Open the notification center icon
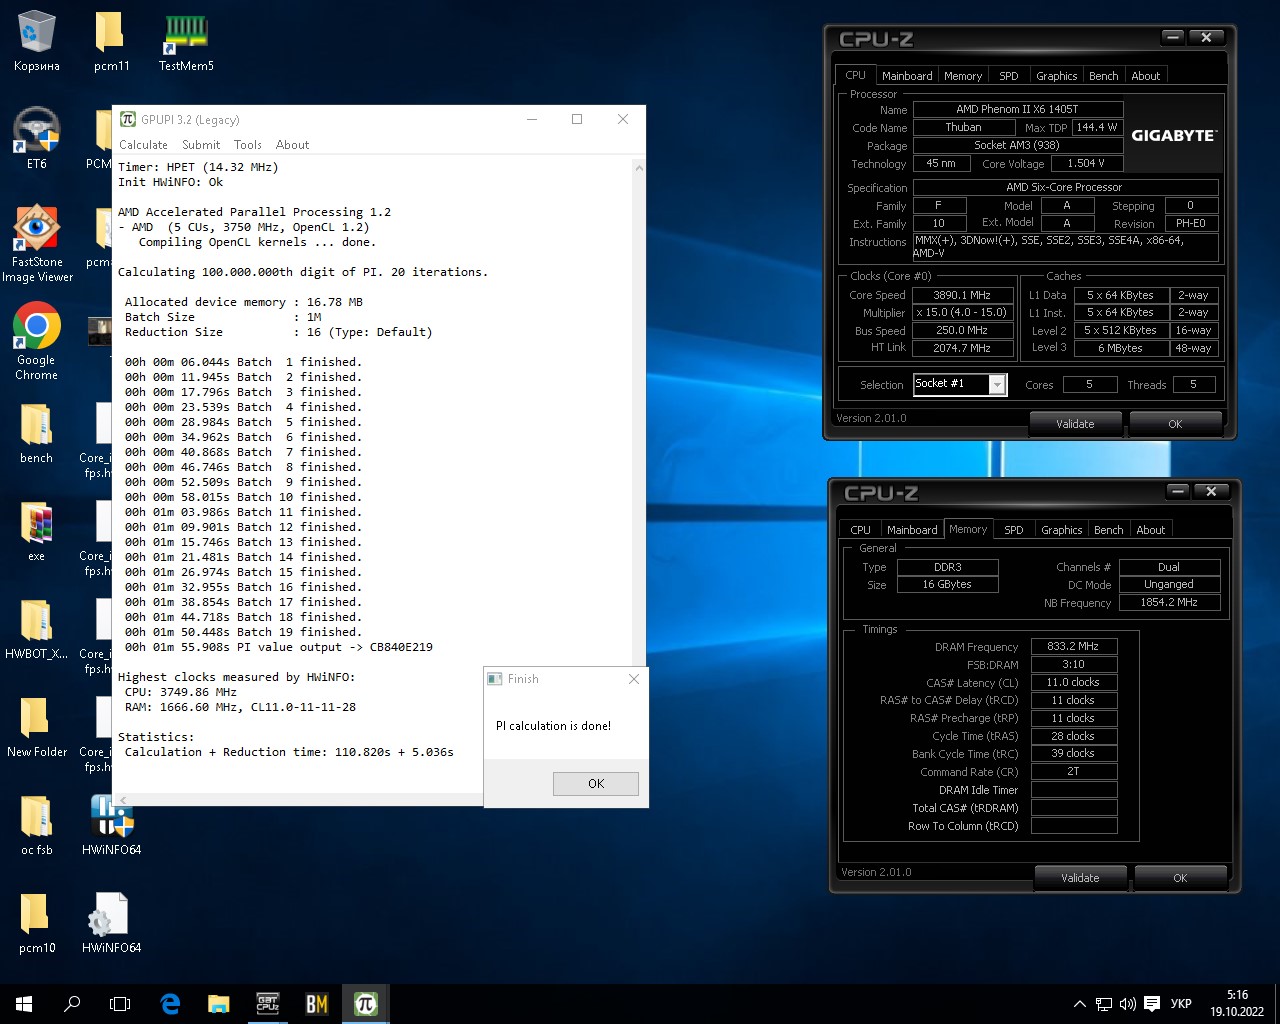 (1152, 1004)
